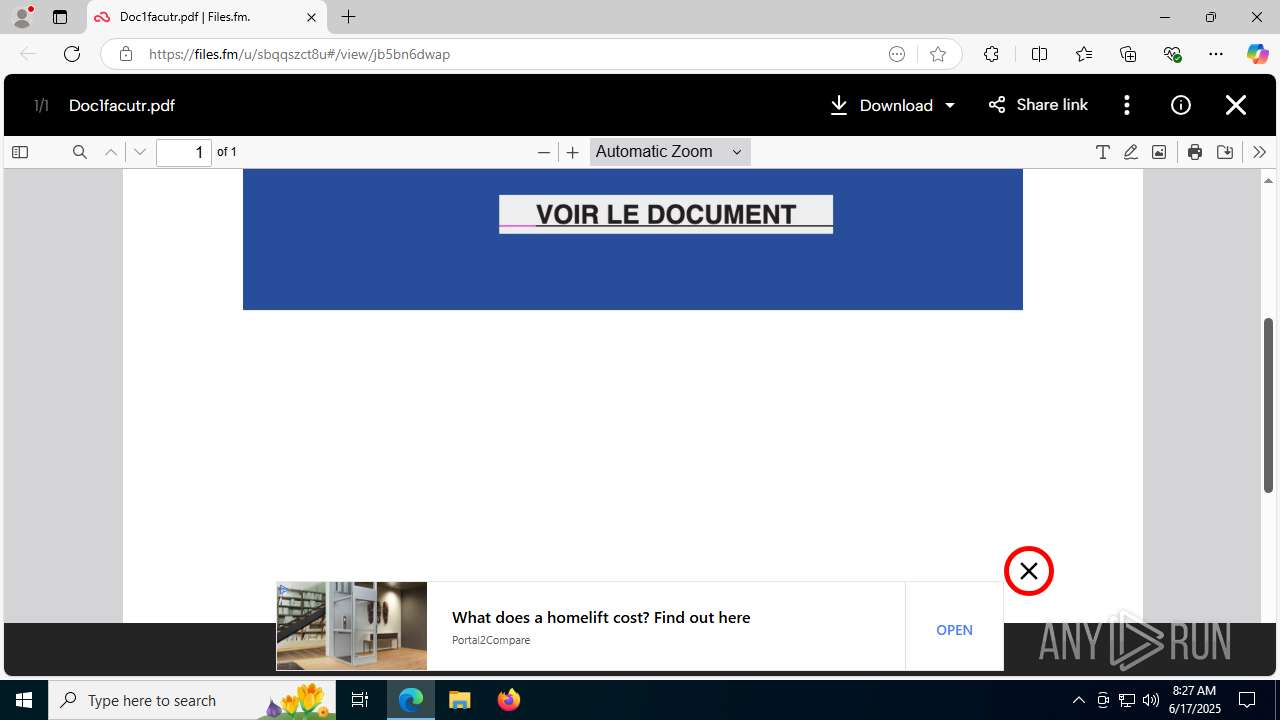Go to next page arrow
Screen dimensions: 1280x720
point(140,152)
